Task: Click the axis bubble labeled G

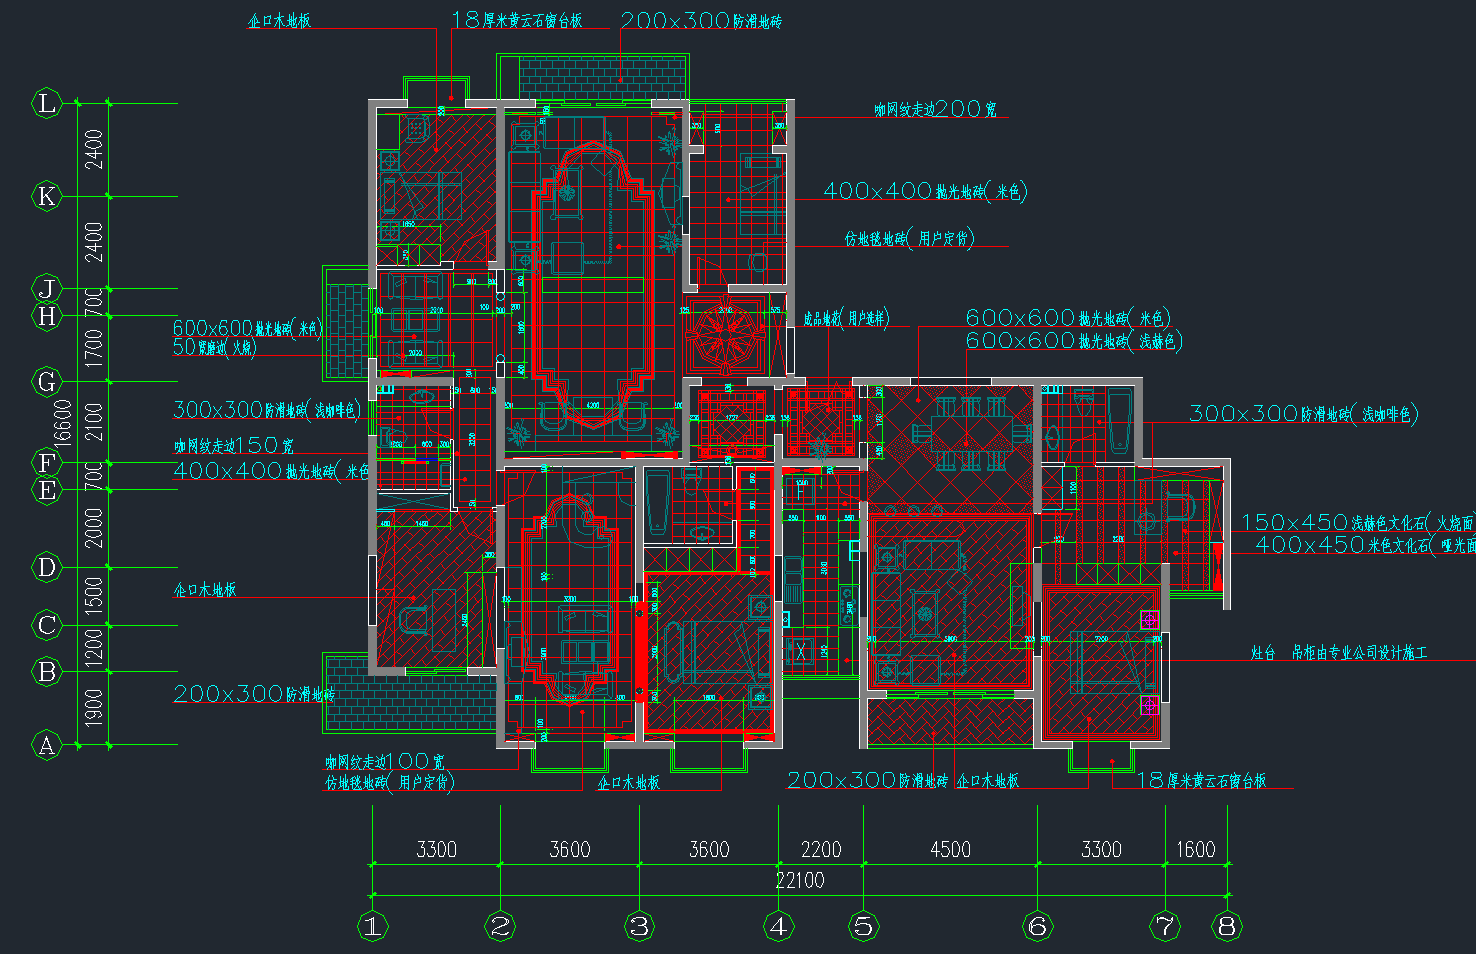Action: 46,381
